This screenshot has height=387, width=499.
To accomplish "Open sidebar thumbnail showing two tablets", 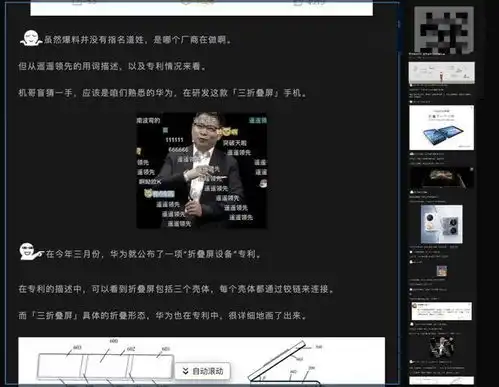I will click(442, 128).
